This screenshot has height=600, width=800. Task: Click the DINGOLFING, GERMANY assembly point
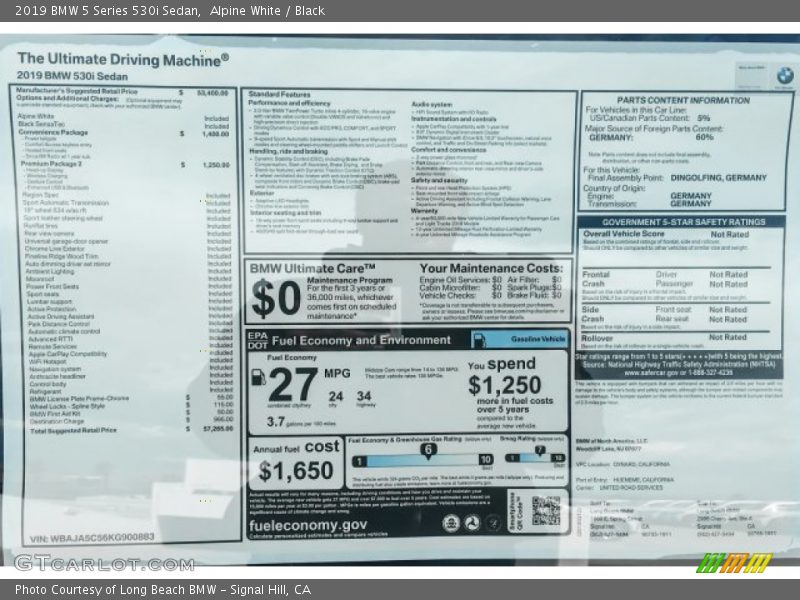718,178
